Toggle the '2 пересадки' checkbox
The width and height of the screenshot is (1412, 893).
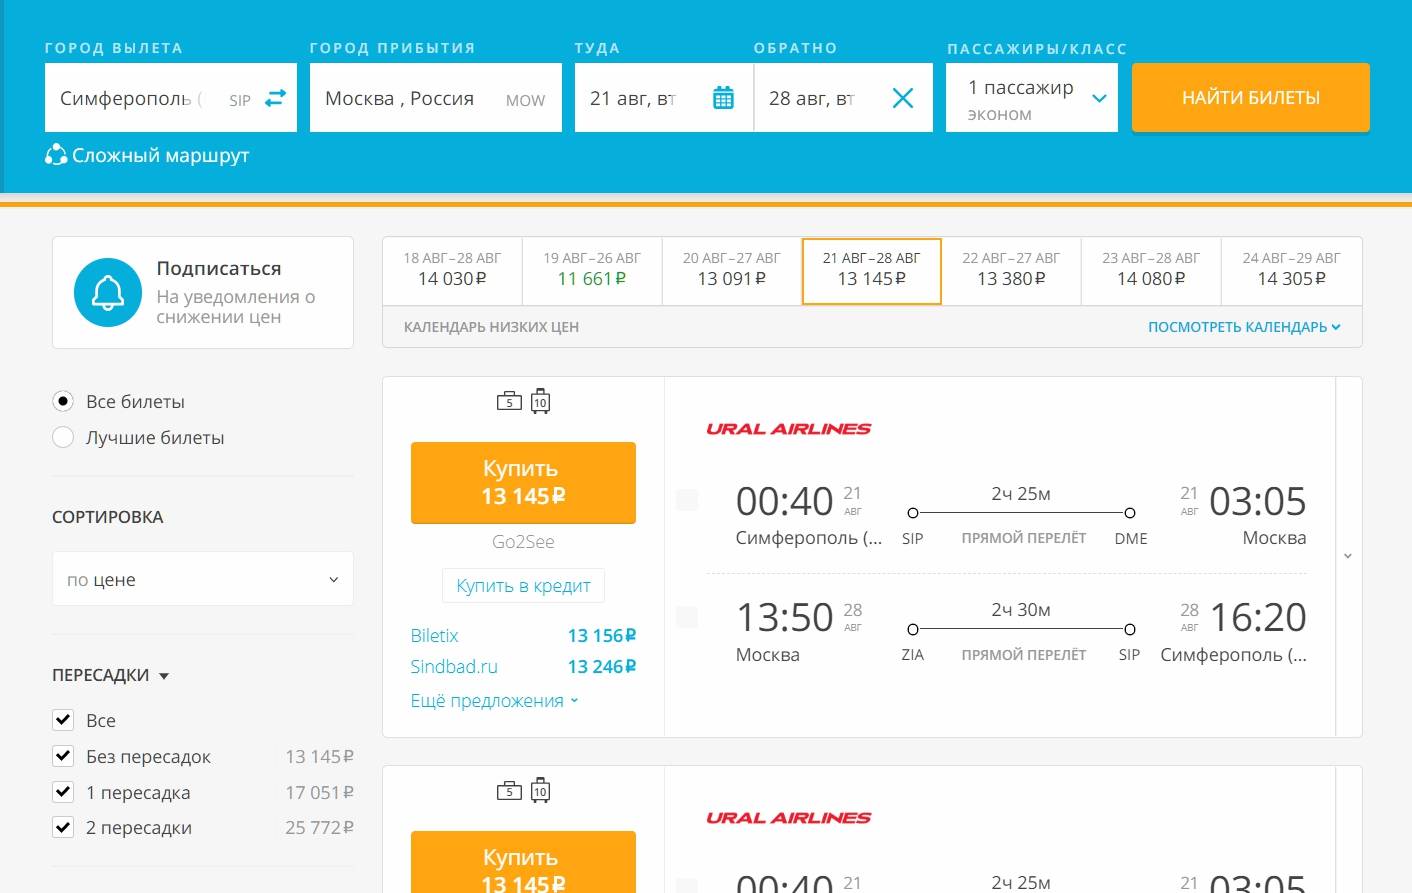click(x=63, y=827)
